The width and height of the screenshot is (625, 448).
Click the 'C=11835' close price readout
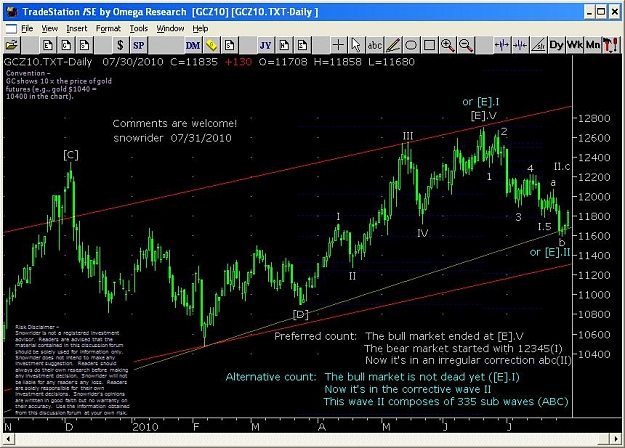click(194, 62)
